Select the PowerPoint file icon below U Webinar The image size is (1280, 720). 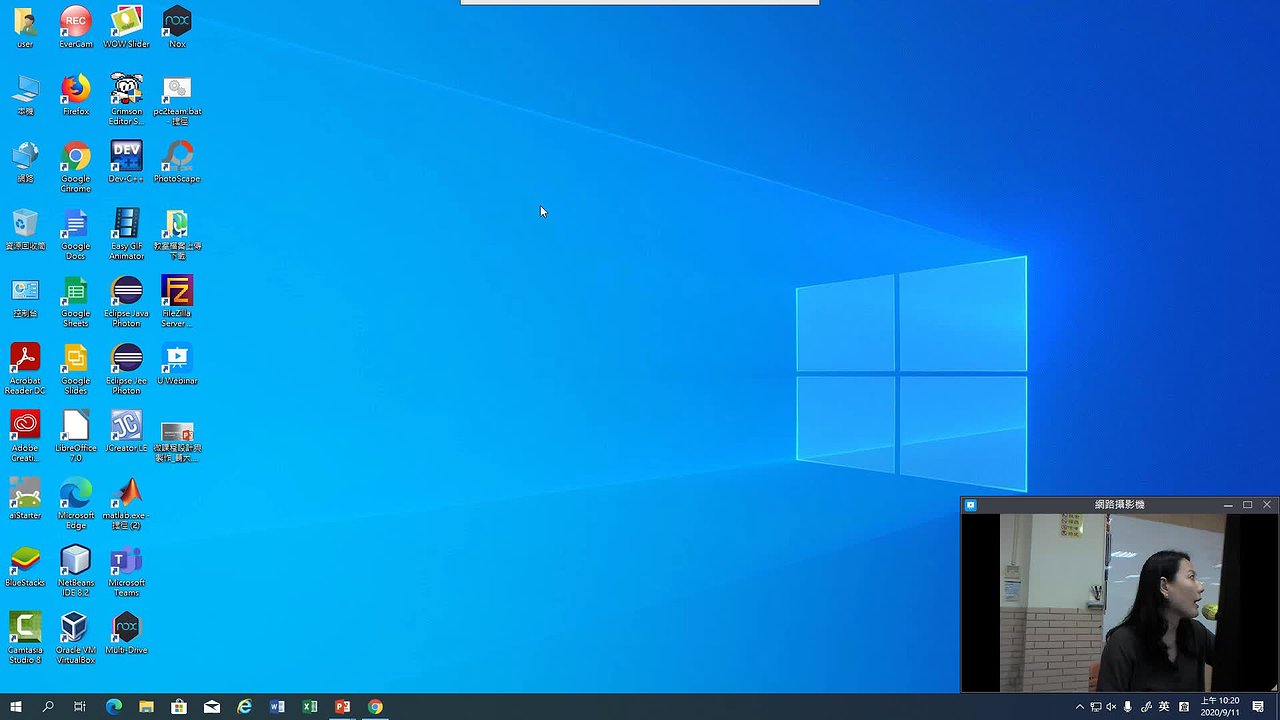click(x=177, y=439)
